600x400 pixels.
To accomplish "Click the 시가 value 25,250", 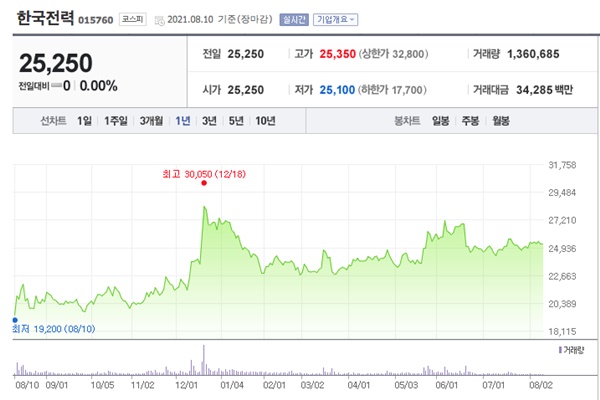I will point(246,90).
